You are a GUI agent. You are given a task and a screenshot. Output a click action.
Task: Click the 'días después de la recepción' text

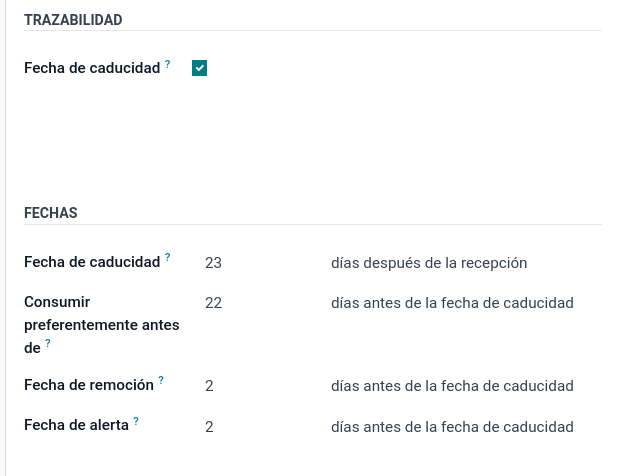point(429,263)
